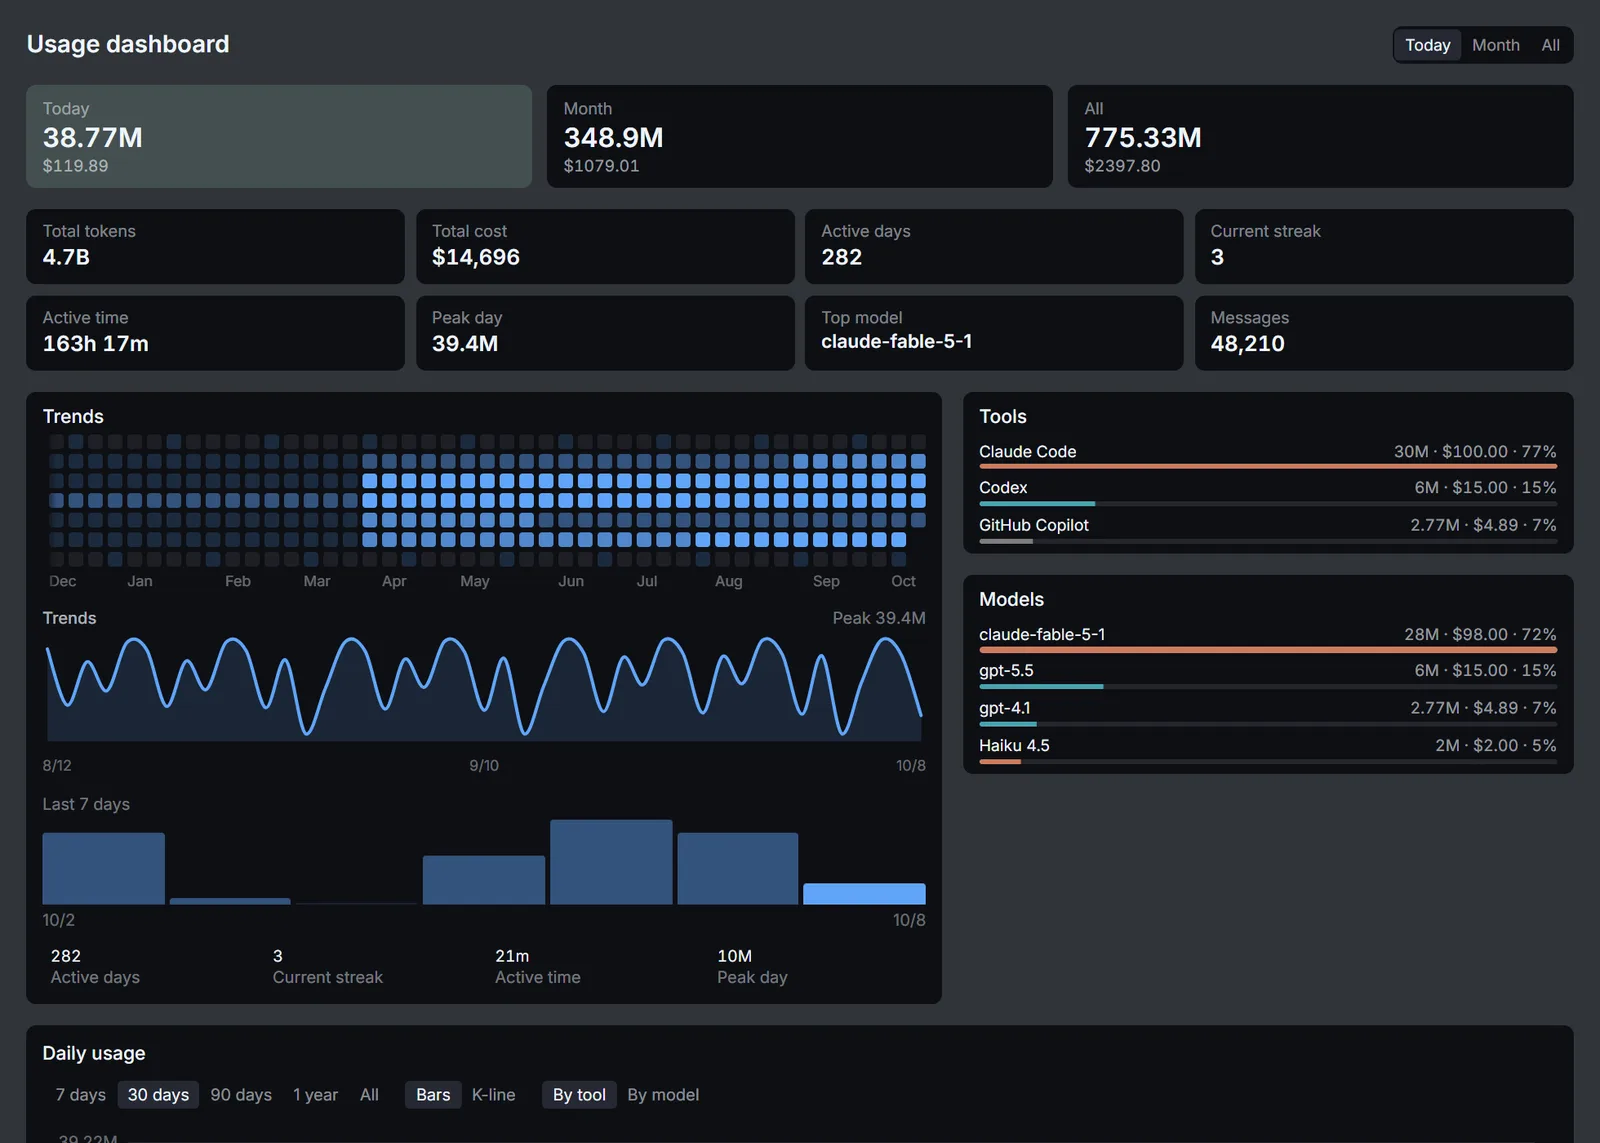Viewport: 1600px width, 1143px height.
Task: Click the Jun month label under the heatmap
Action: click(571, 581)
